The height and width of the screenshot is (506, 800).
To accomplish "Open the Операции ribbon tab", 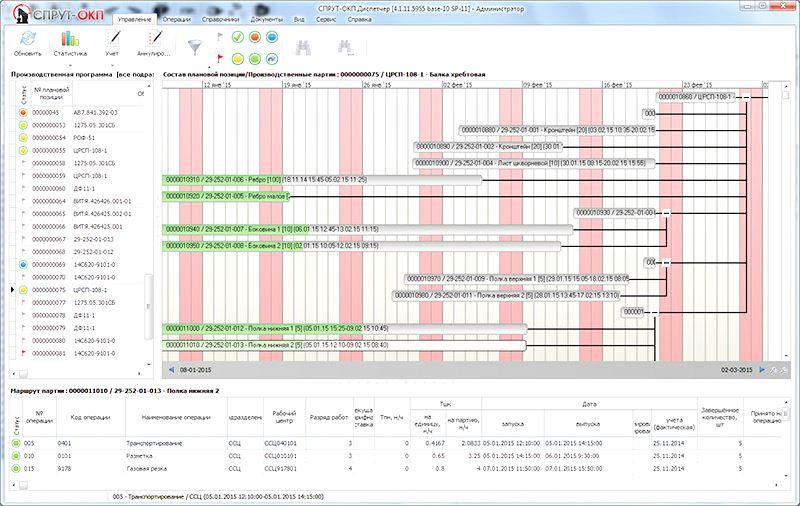I will click(x=176, y=19).
